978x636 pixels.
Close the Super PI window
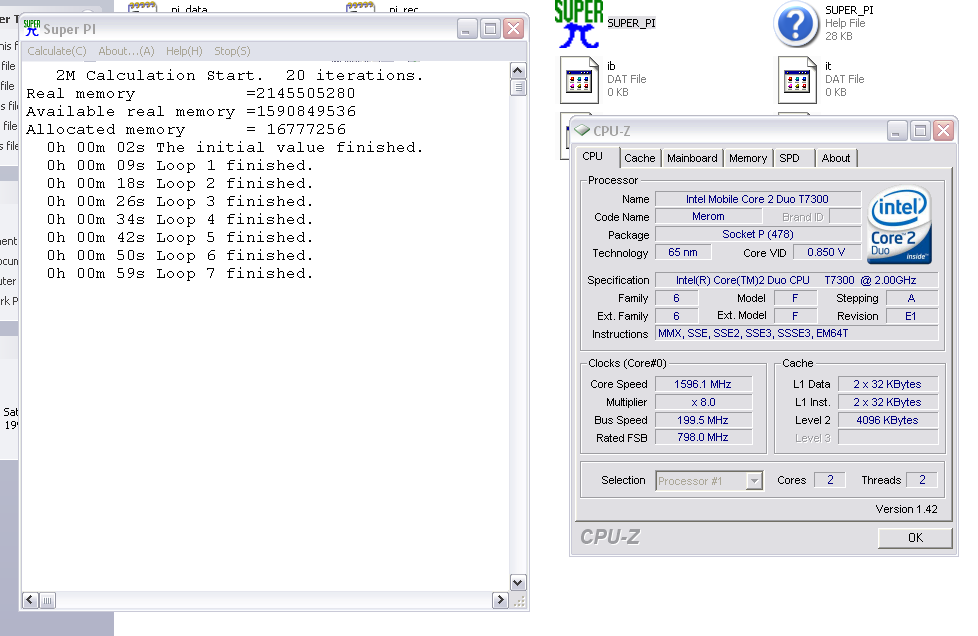514,28
